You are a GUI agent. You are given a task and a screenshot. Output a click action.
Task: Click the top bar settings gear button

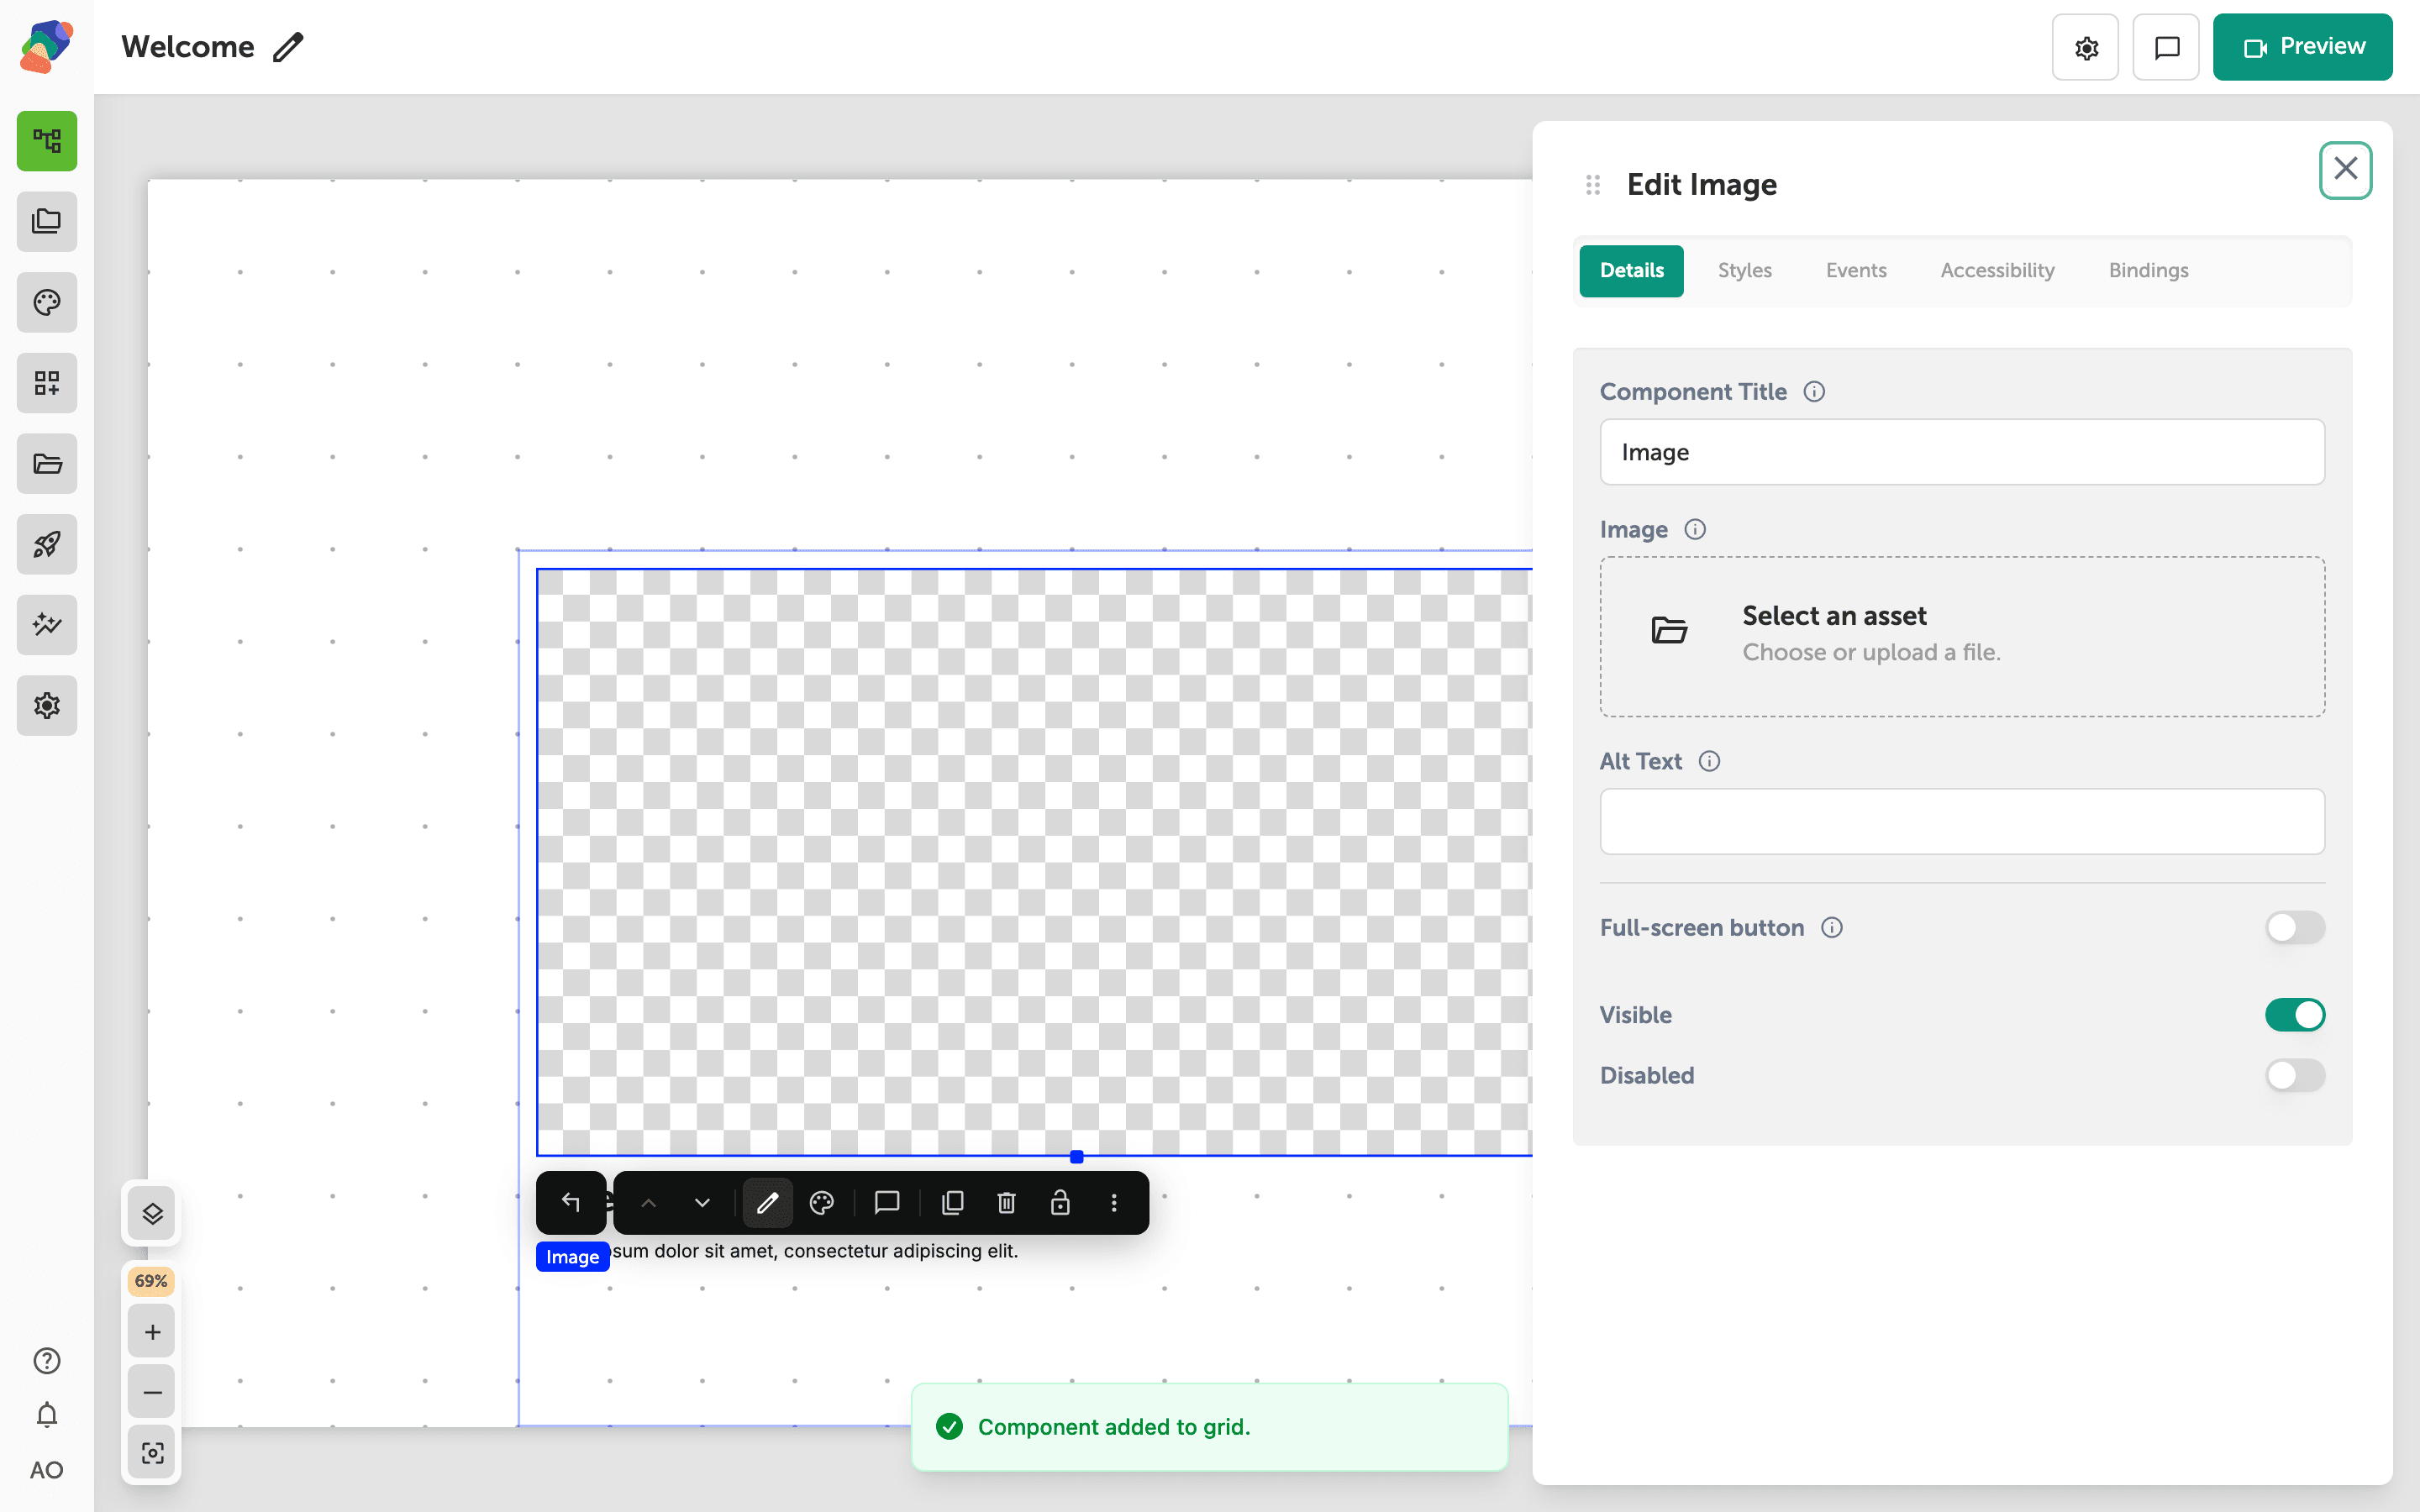2085,47
